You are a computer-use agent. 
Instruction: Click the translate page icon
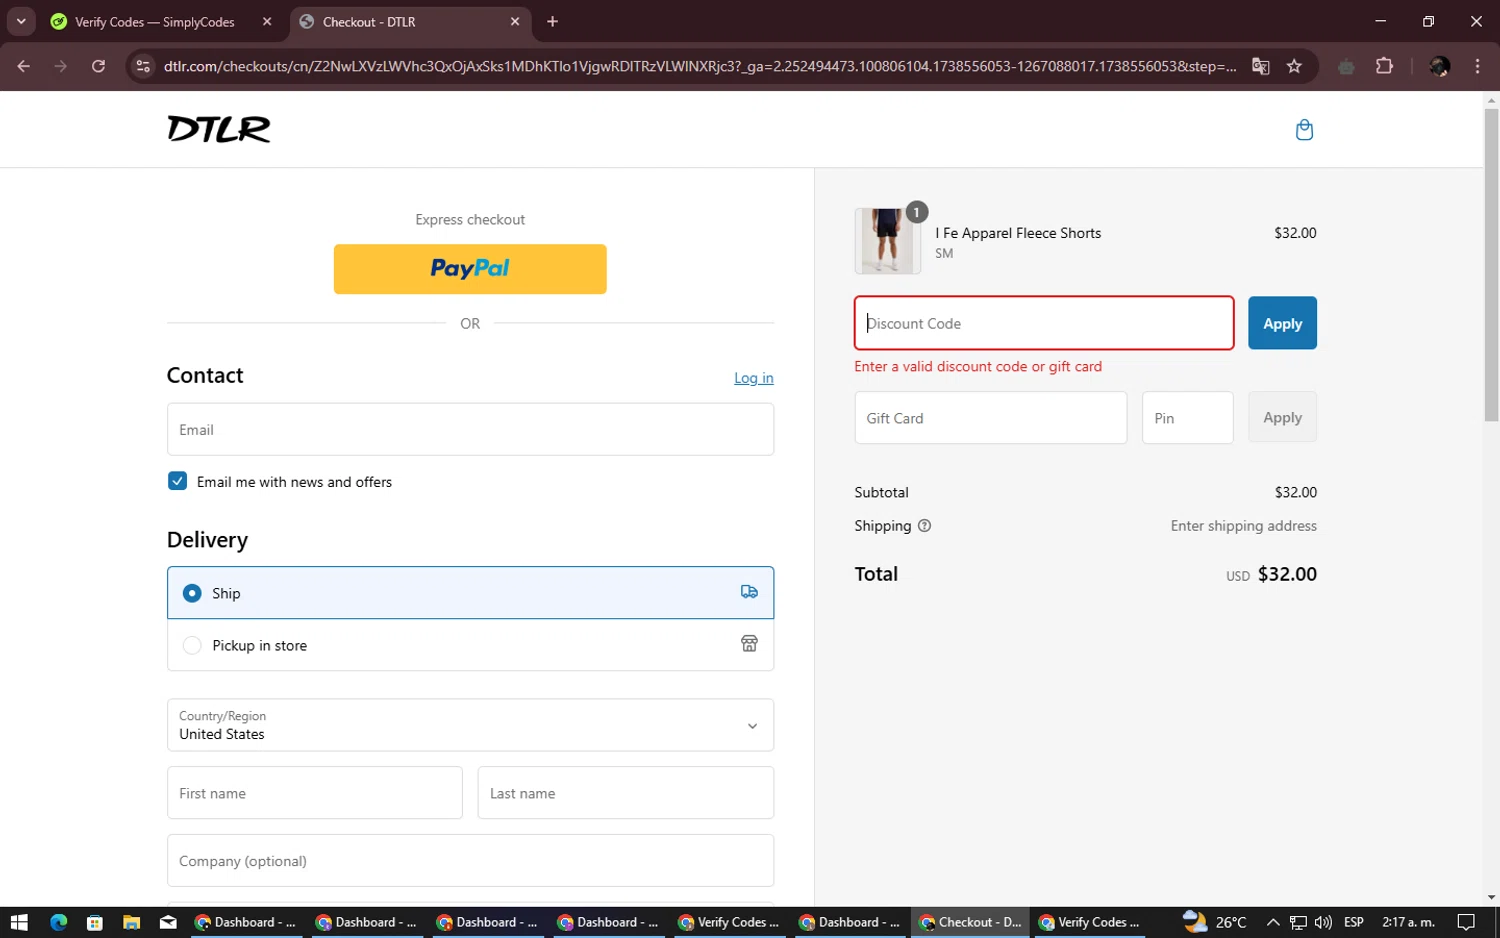(x=1260, y=66)
